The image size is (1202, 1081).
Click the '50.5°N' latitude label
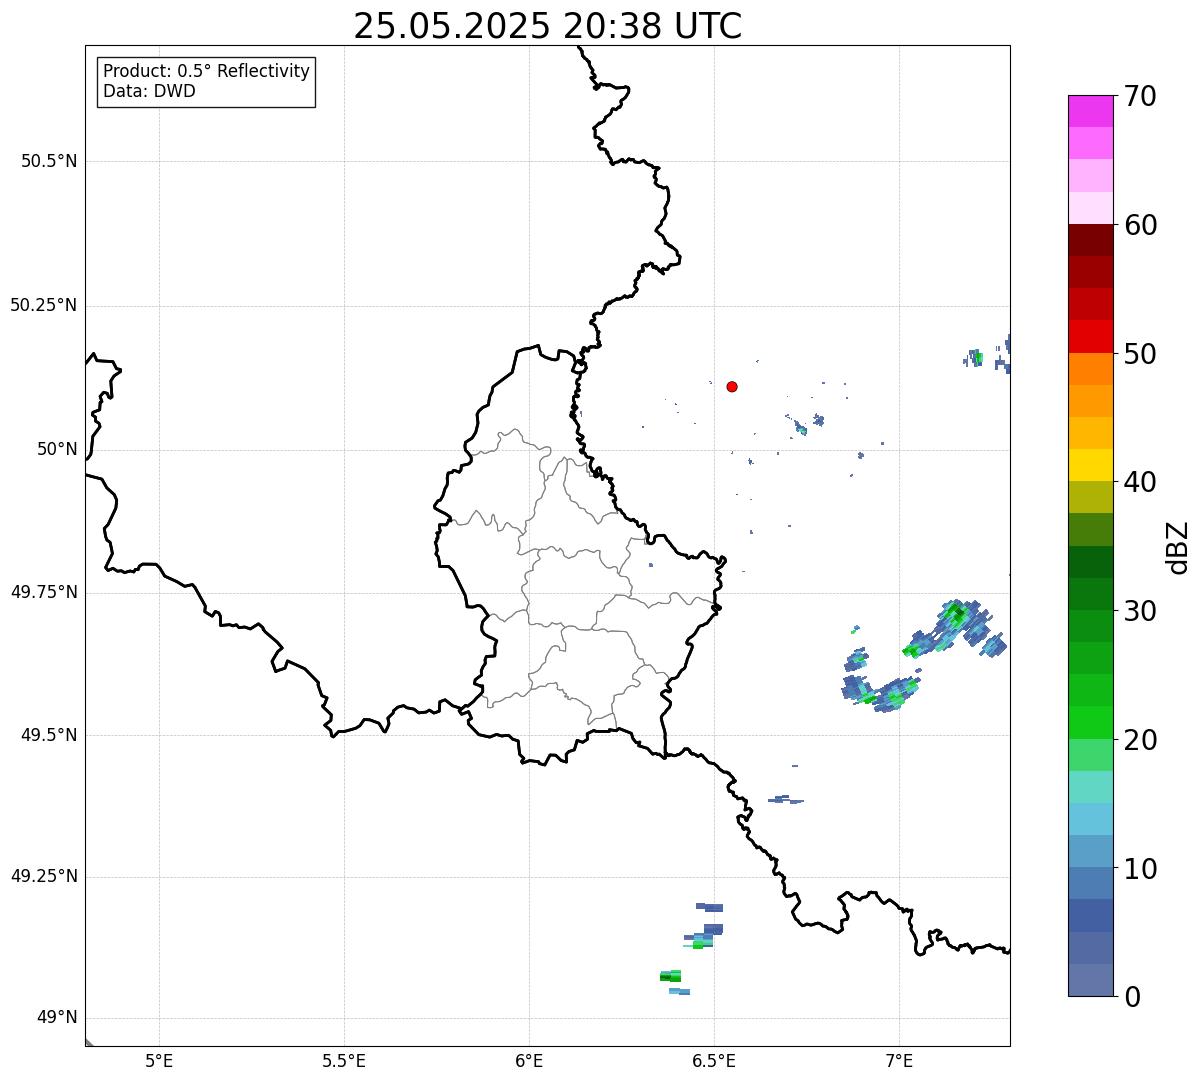pos(49,161)
